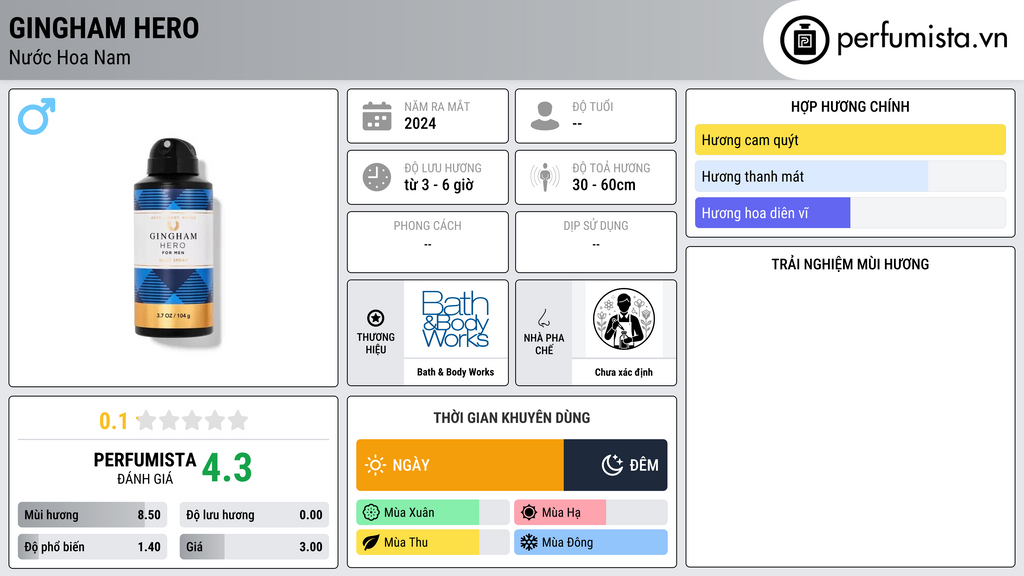
Task: Click the sun icon next to Mùa Hạ
Action: pyautogui.click(x=529, y=513)
